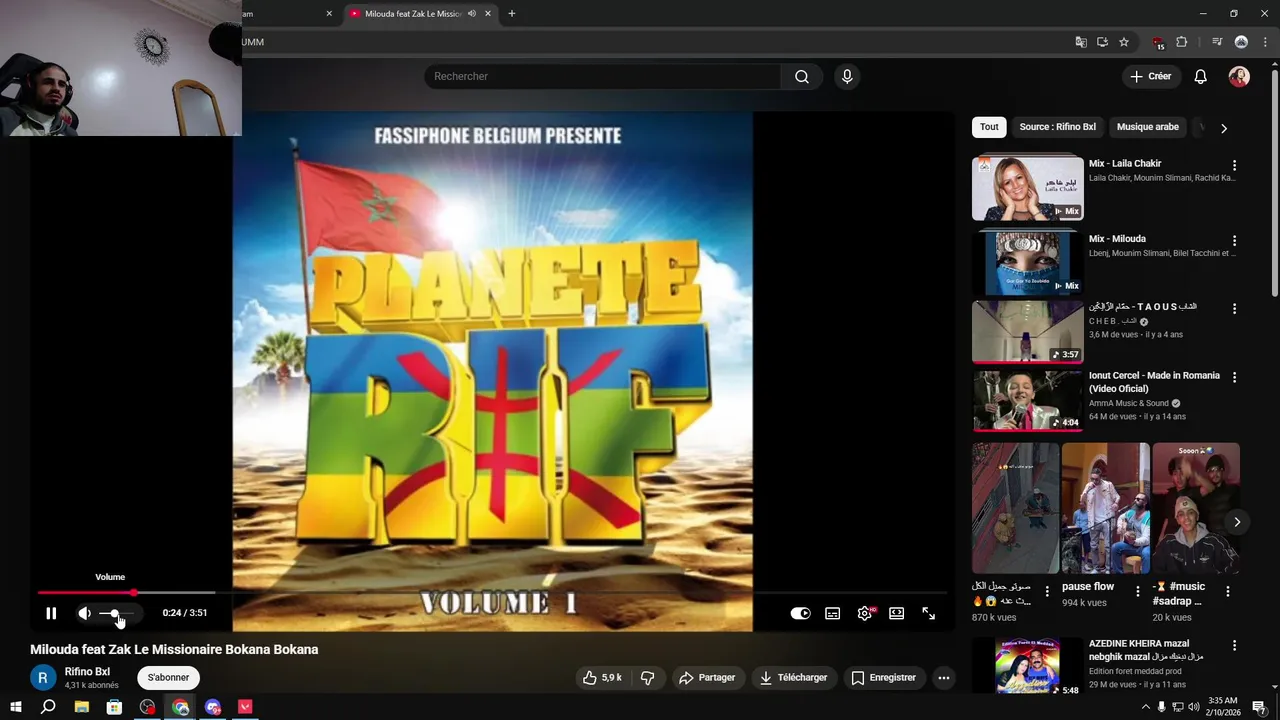The image size is (1280, 720).
Task: Click the Télécharger button
Action: click(x=793, y=677)
